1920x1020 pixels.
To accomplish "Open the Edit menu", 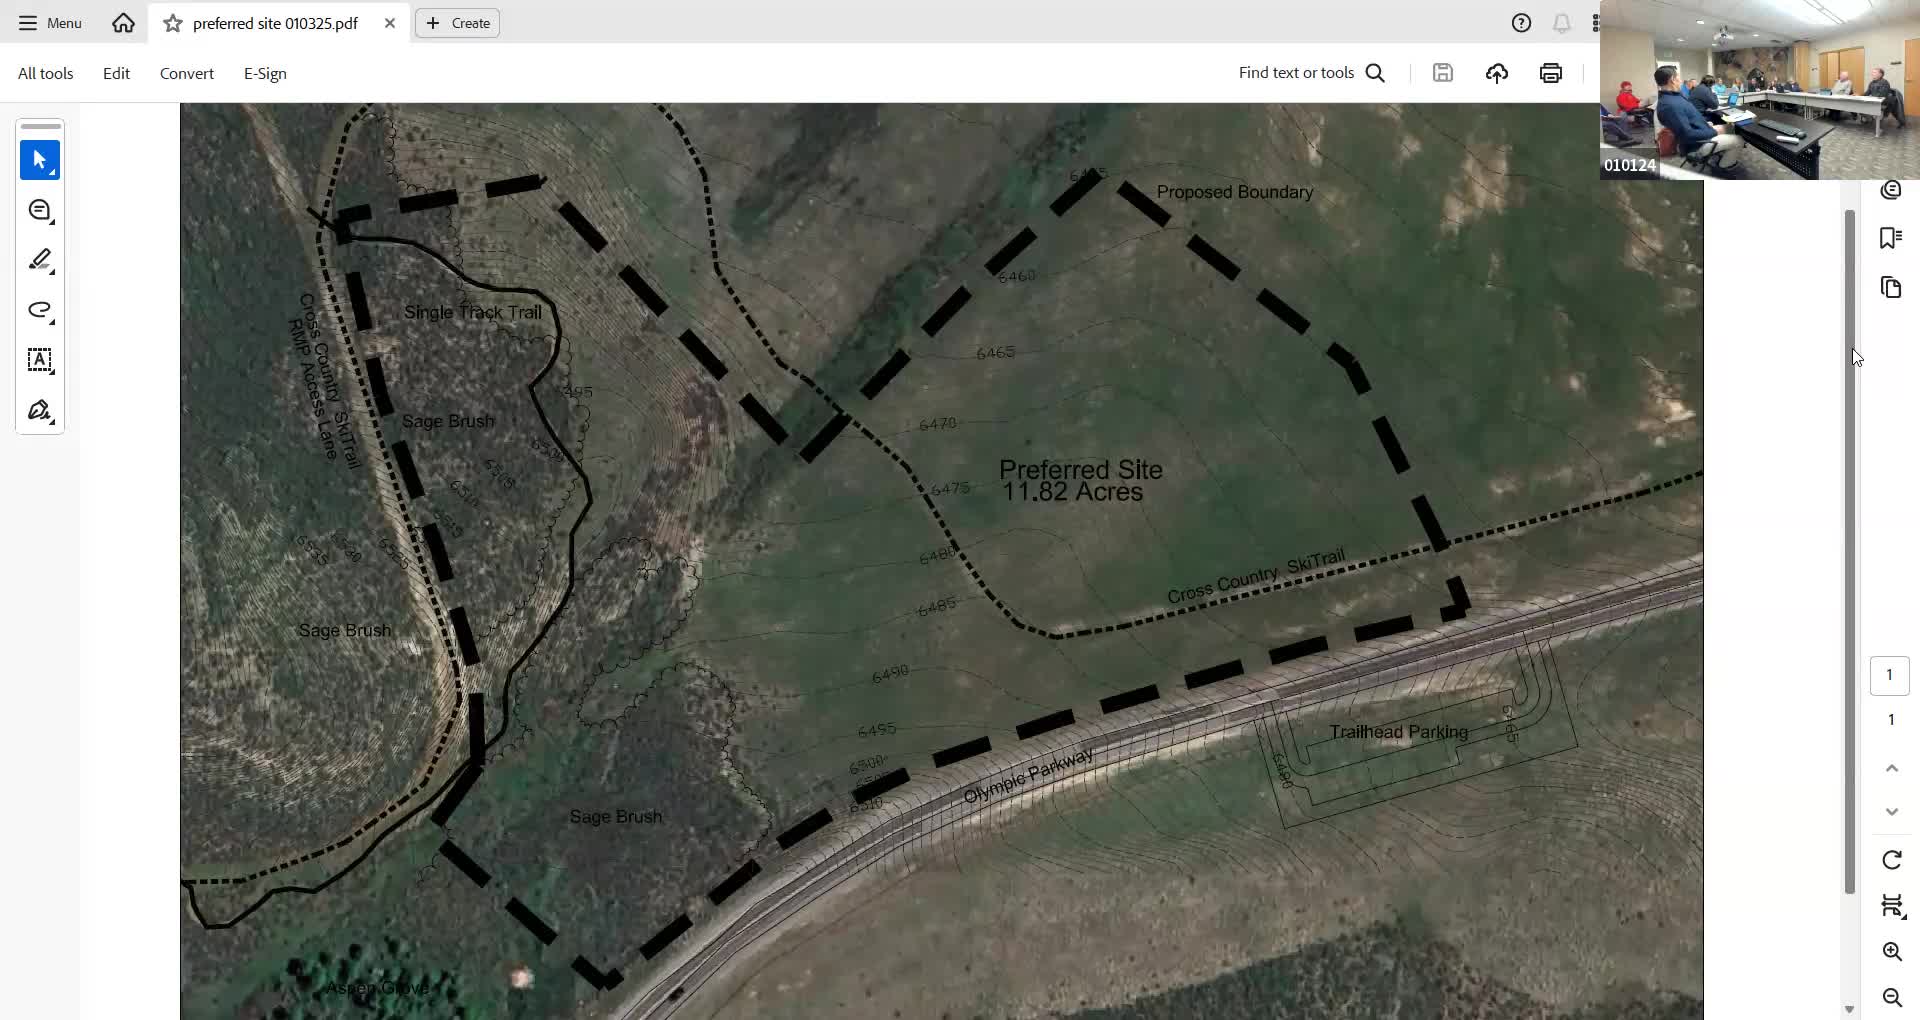I will click(116, 73).
